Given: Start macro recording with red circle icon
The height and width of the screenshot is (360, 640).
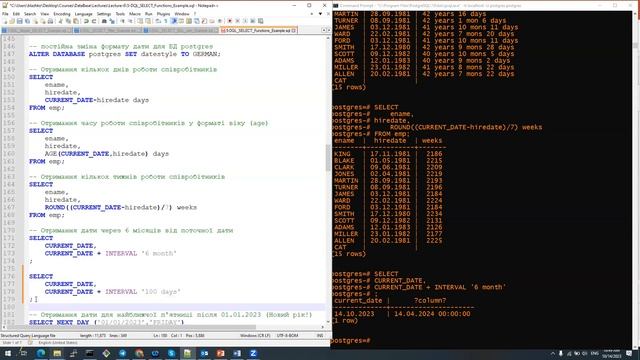Looking at the screenshot, I should (229, 21).
